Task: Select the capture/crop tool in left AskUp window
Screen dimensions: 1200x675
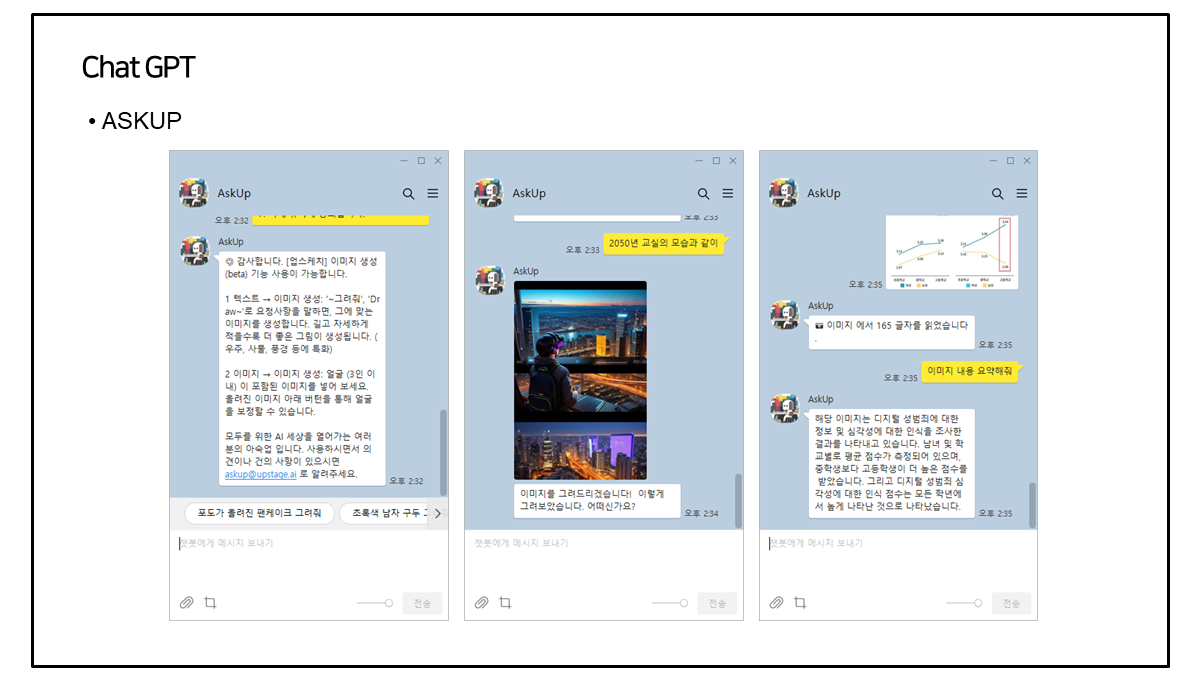Action: [x=210, y=603]
